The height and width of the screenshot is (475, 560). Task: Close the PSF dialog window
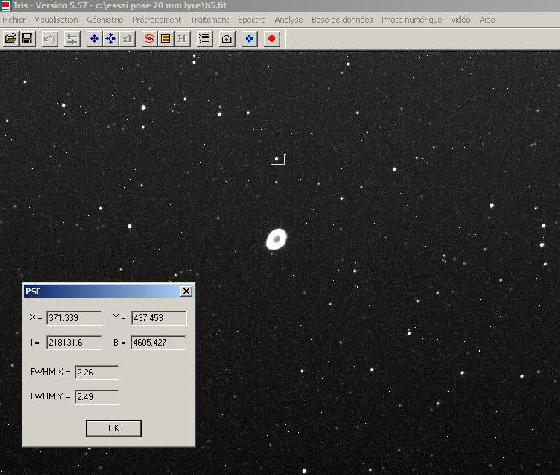[186, 291]
